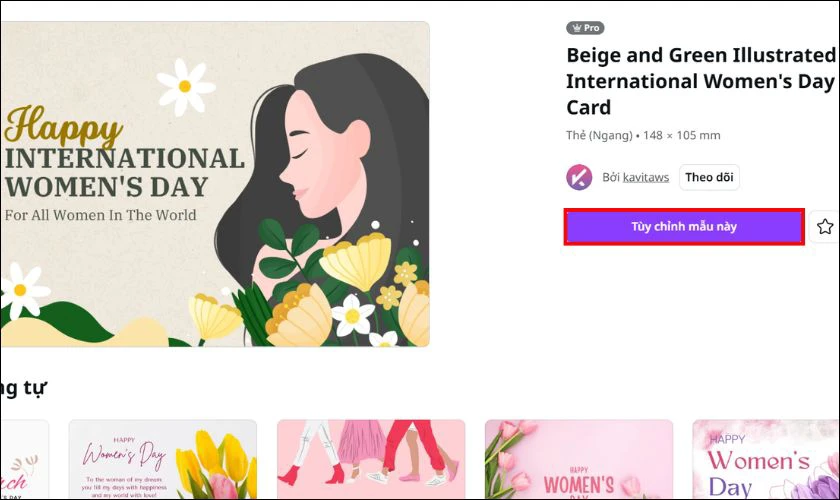Select the walking legs pink template
Screen dimensions: 840x500
tap(371, 459)
